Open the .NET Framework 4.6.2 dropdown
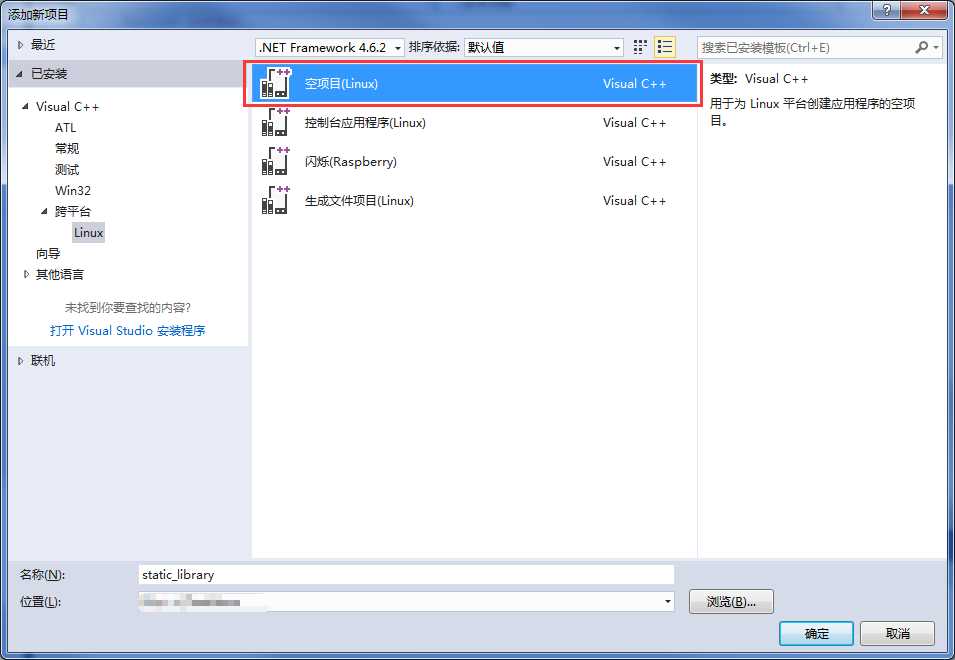The image size is (955, 660). [330, 47]
